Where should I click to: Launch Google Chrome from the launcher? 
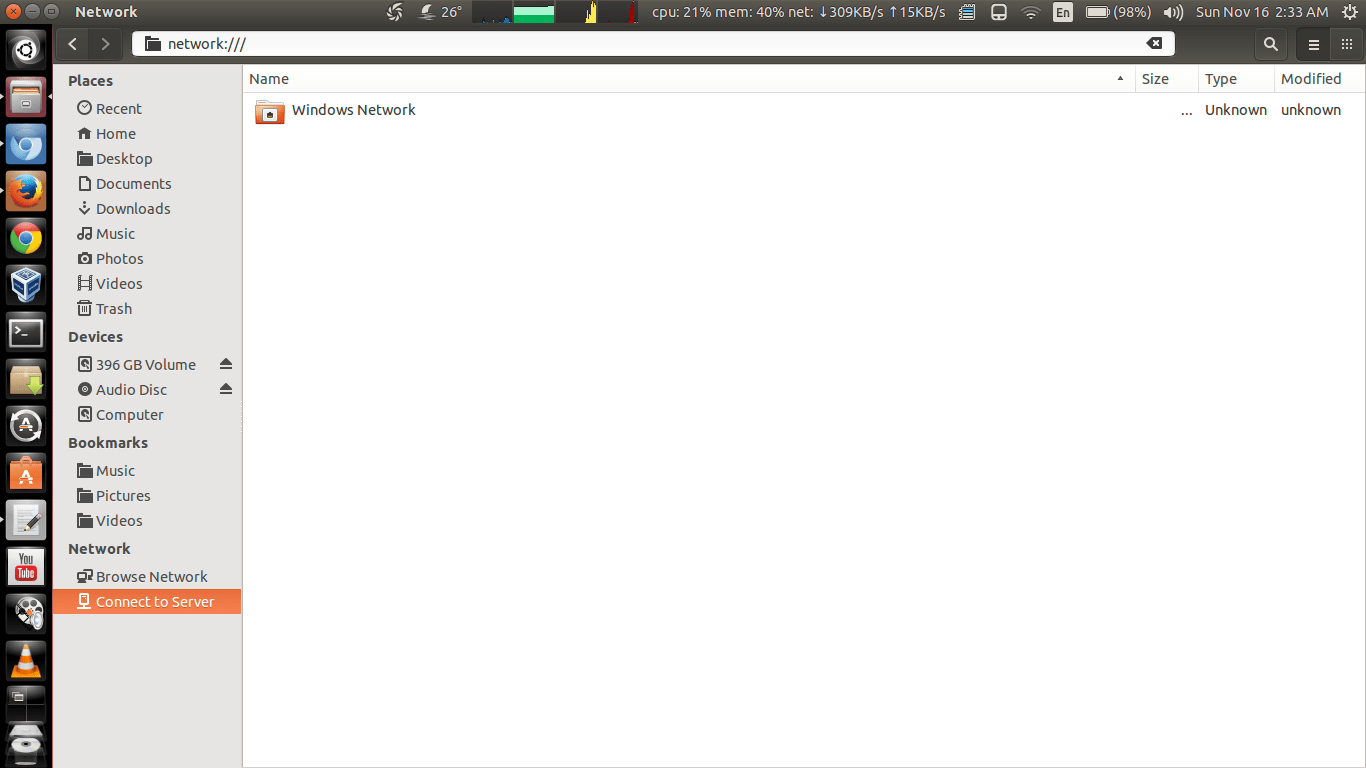tap(26, 238)
